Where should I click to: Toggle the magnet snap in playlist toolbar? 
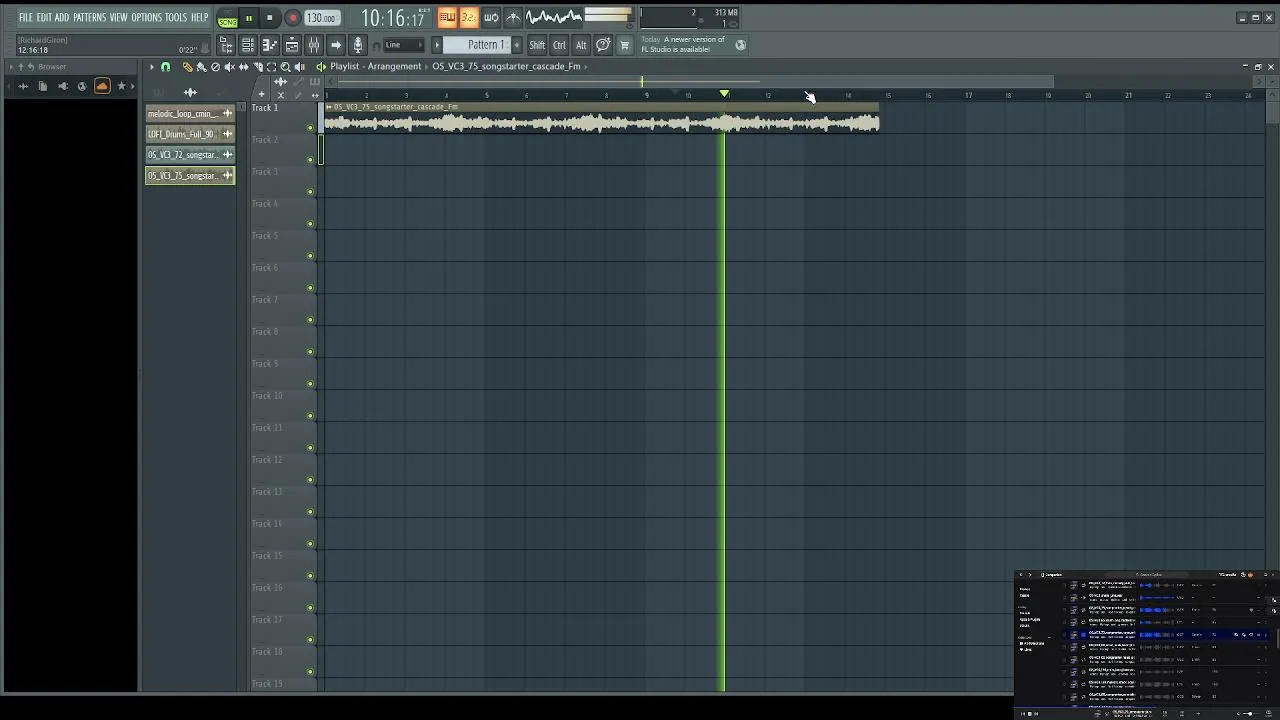coord(165,67)
